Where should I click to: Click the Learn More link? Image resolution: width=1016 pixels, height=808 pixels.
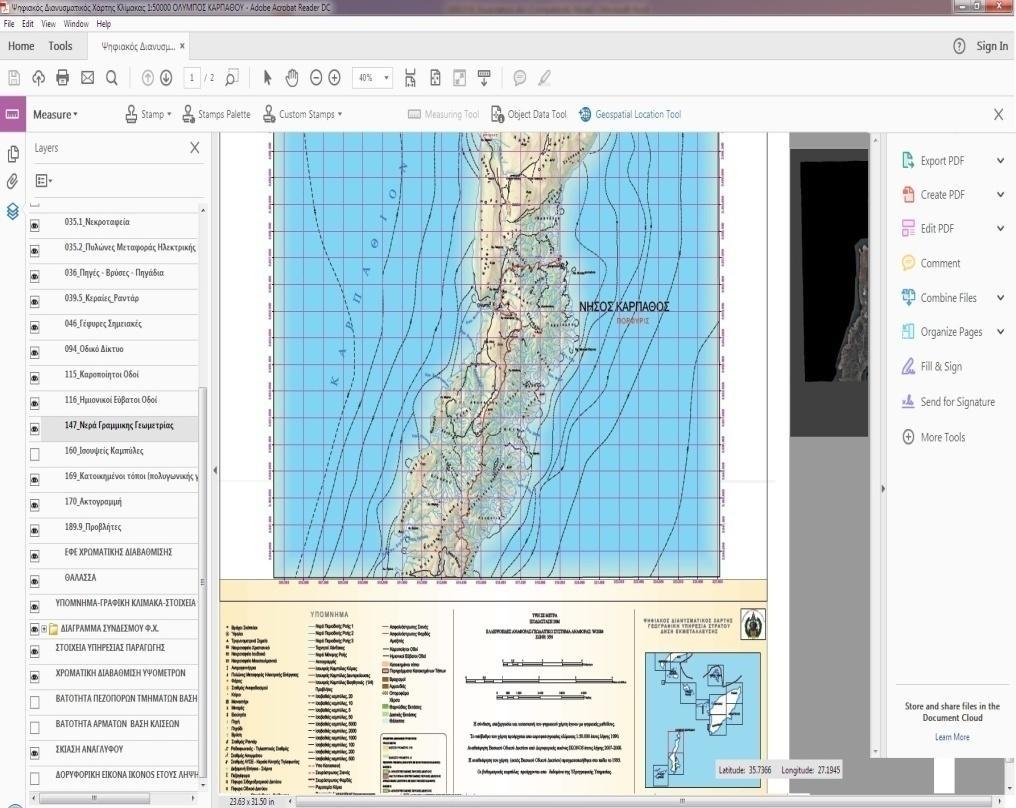[952, 737]
